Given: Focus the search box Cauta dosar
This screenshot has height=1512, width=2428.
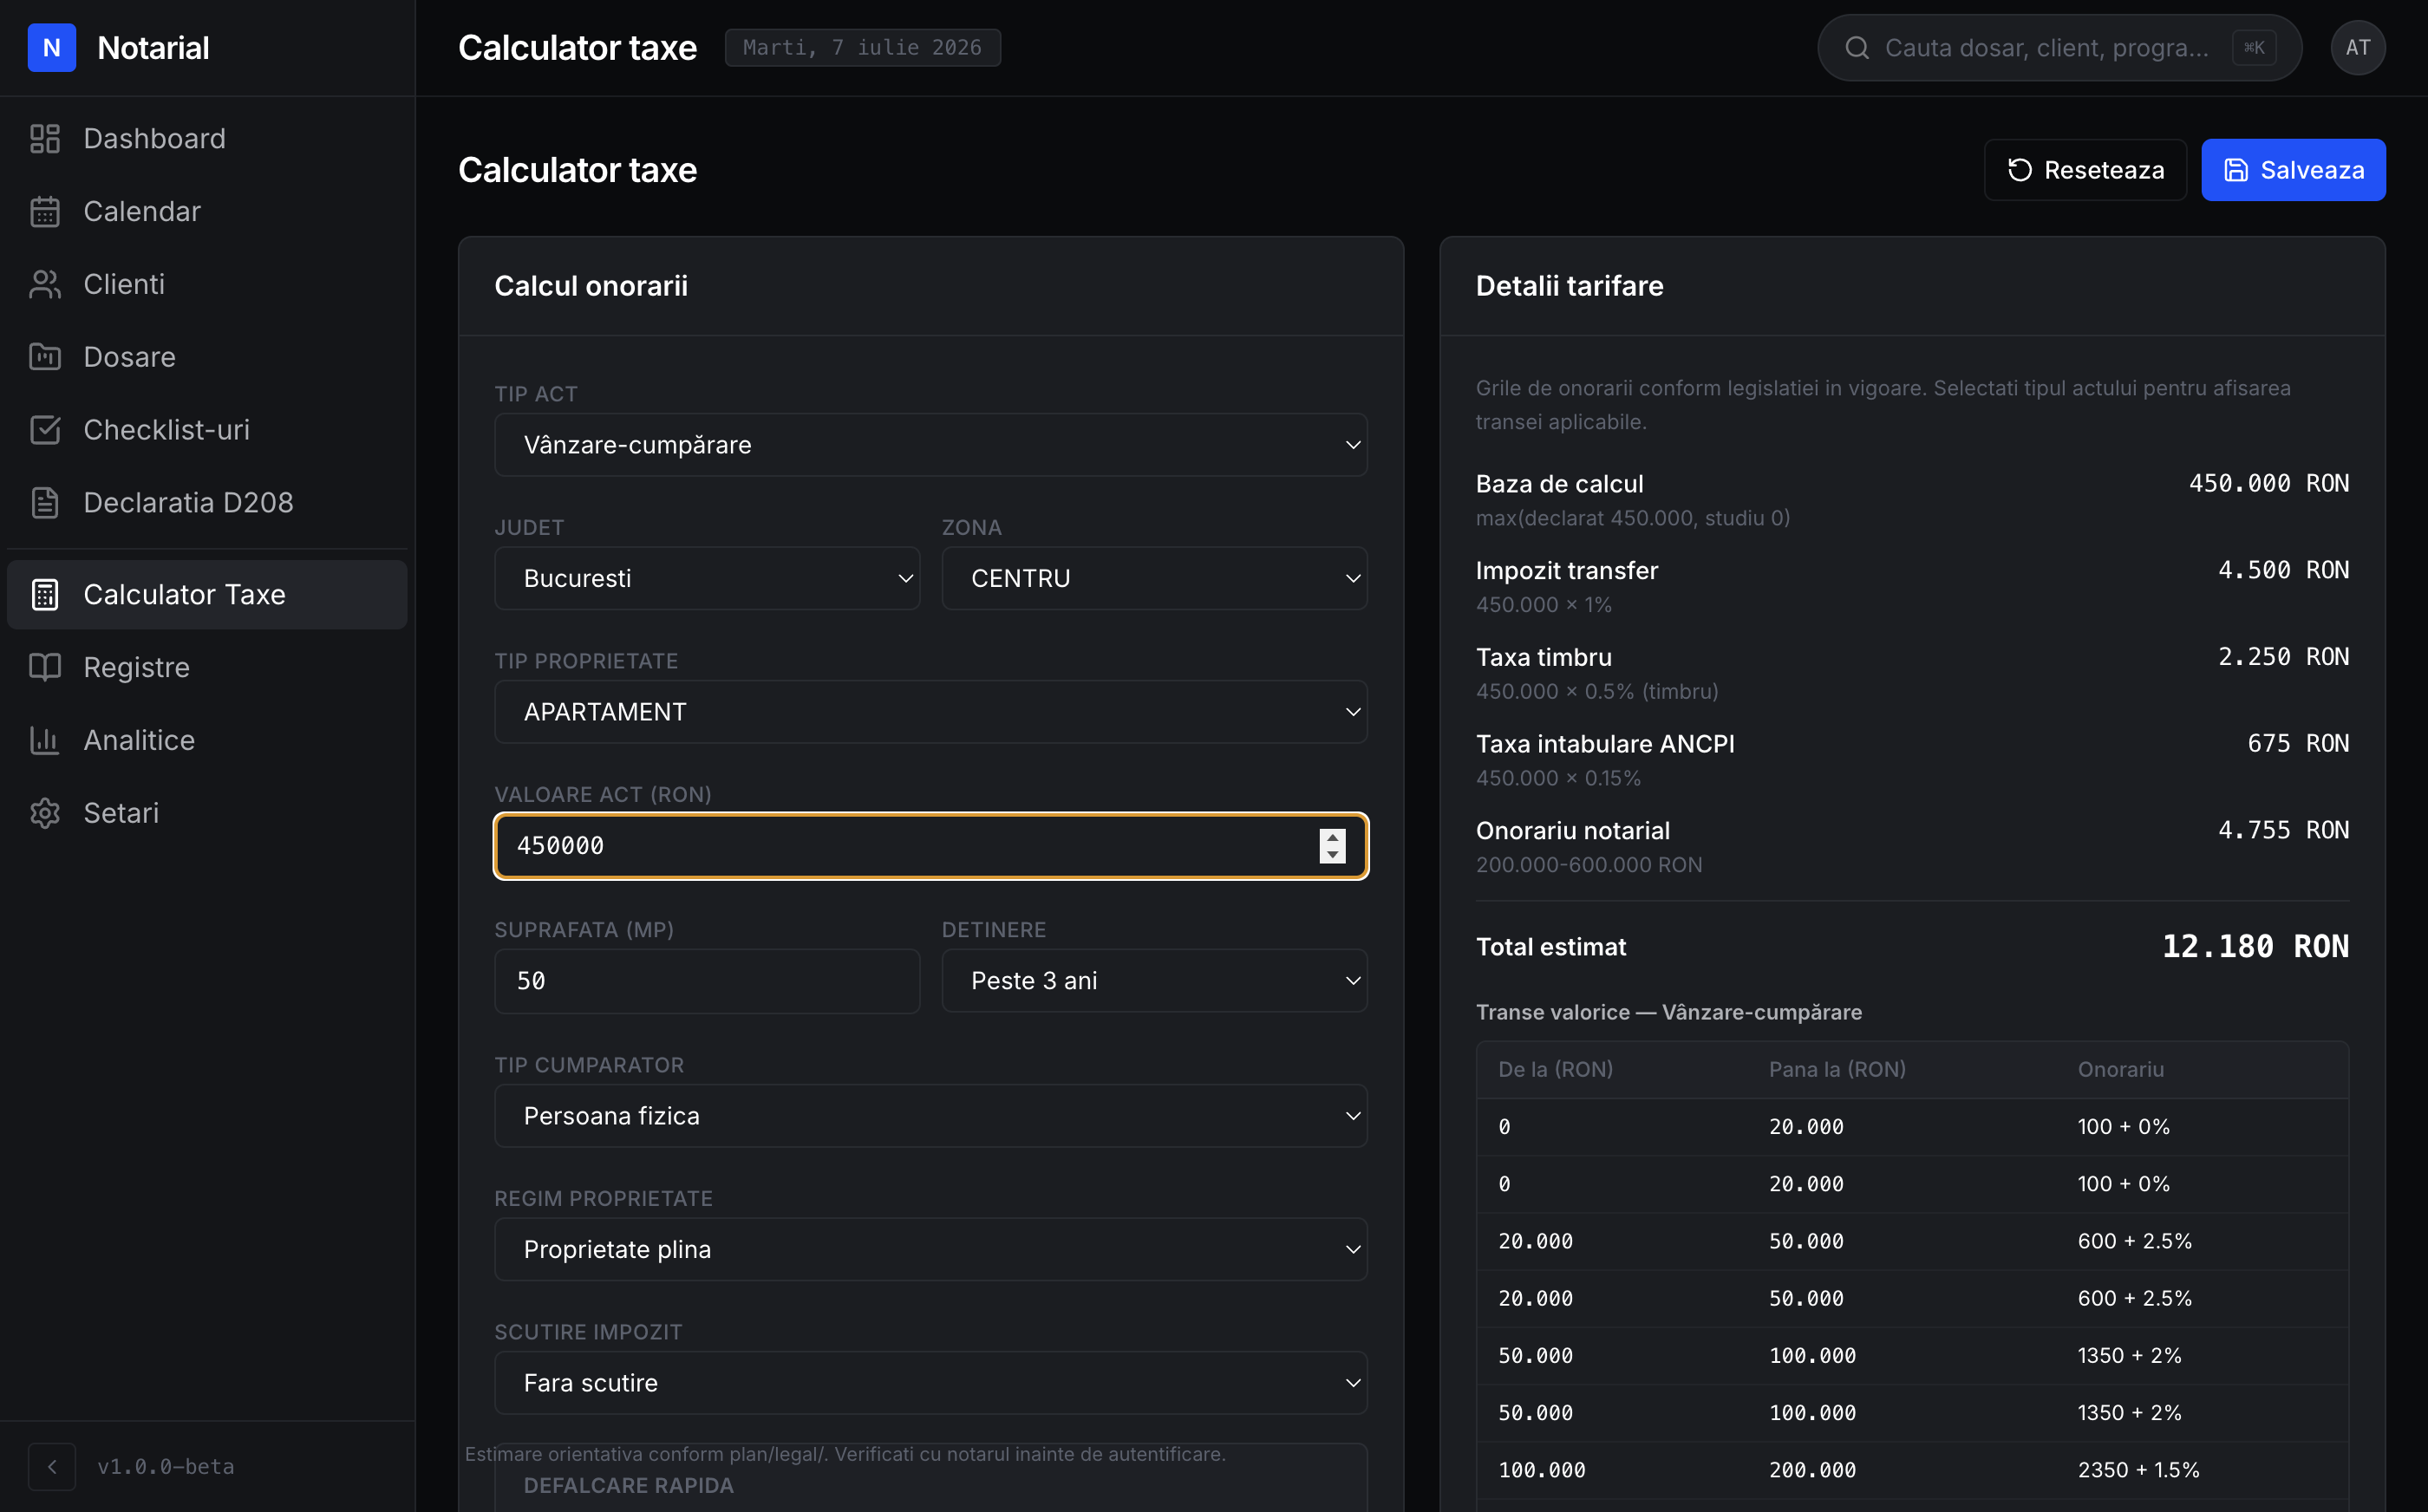Looking at the screenshot, I should point(2059,47).
